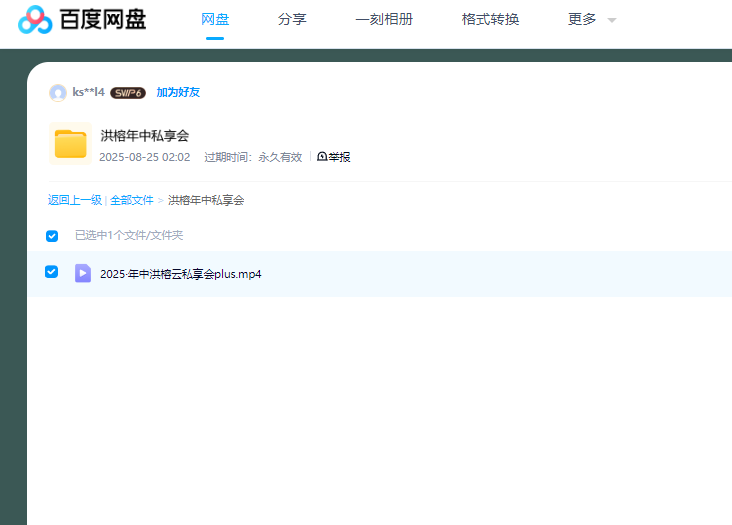Open the file 2025·年中洪榕云私享会plus.mp4
732x525 pixels.
click(181, 274)
